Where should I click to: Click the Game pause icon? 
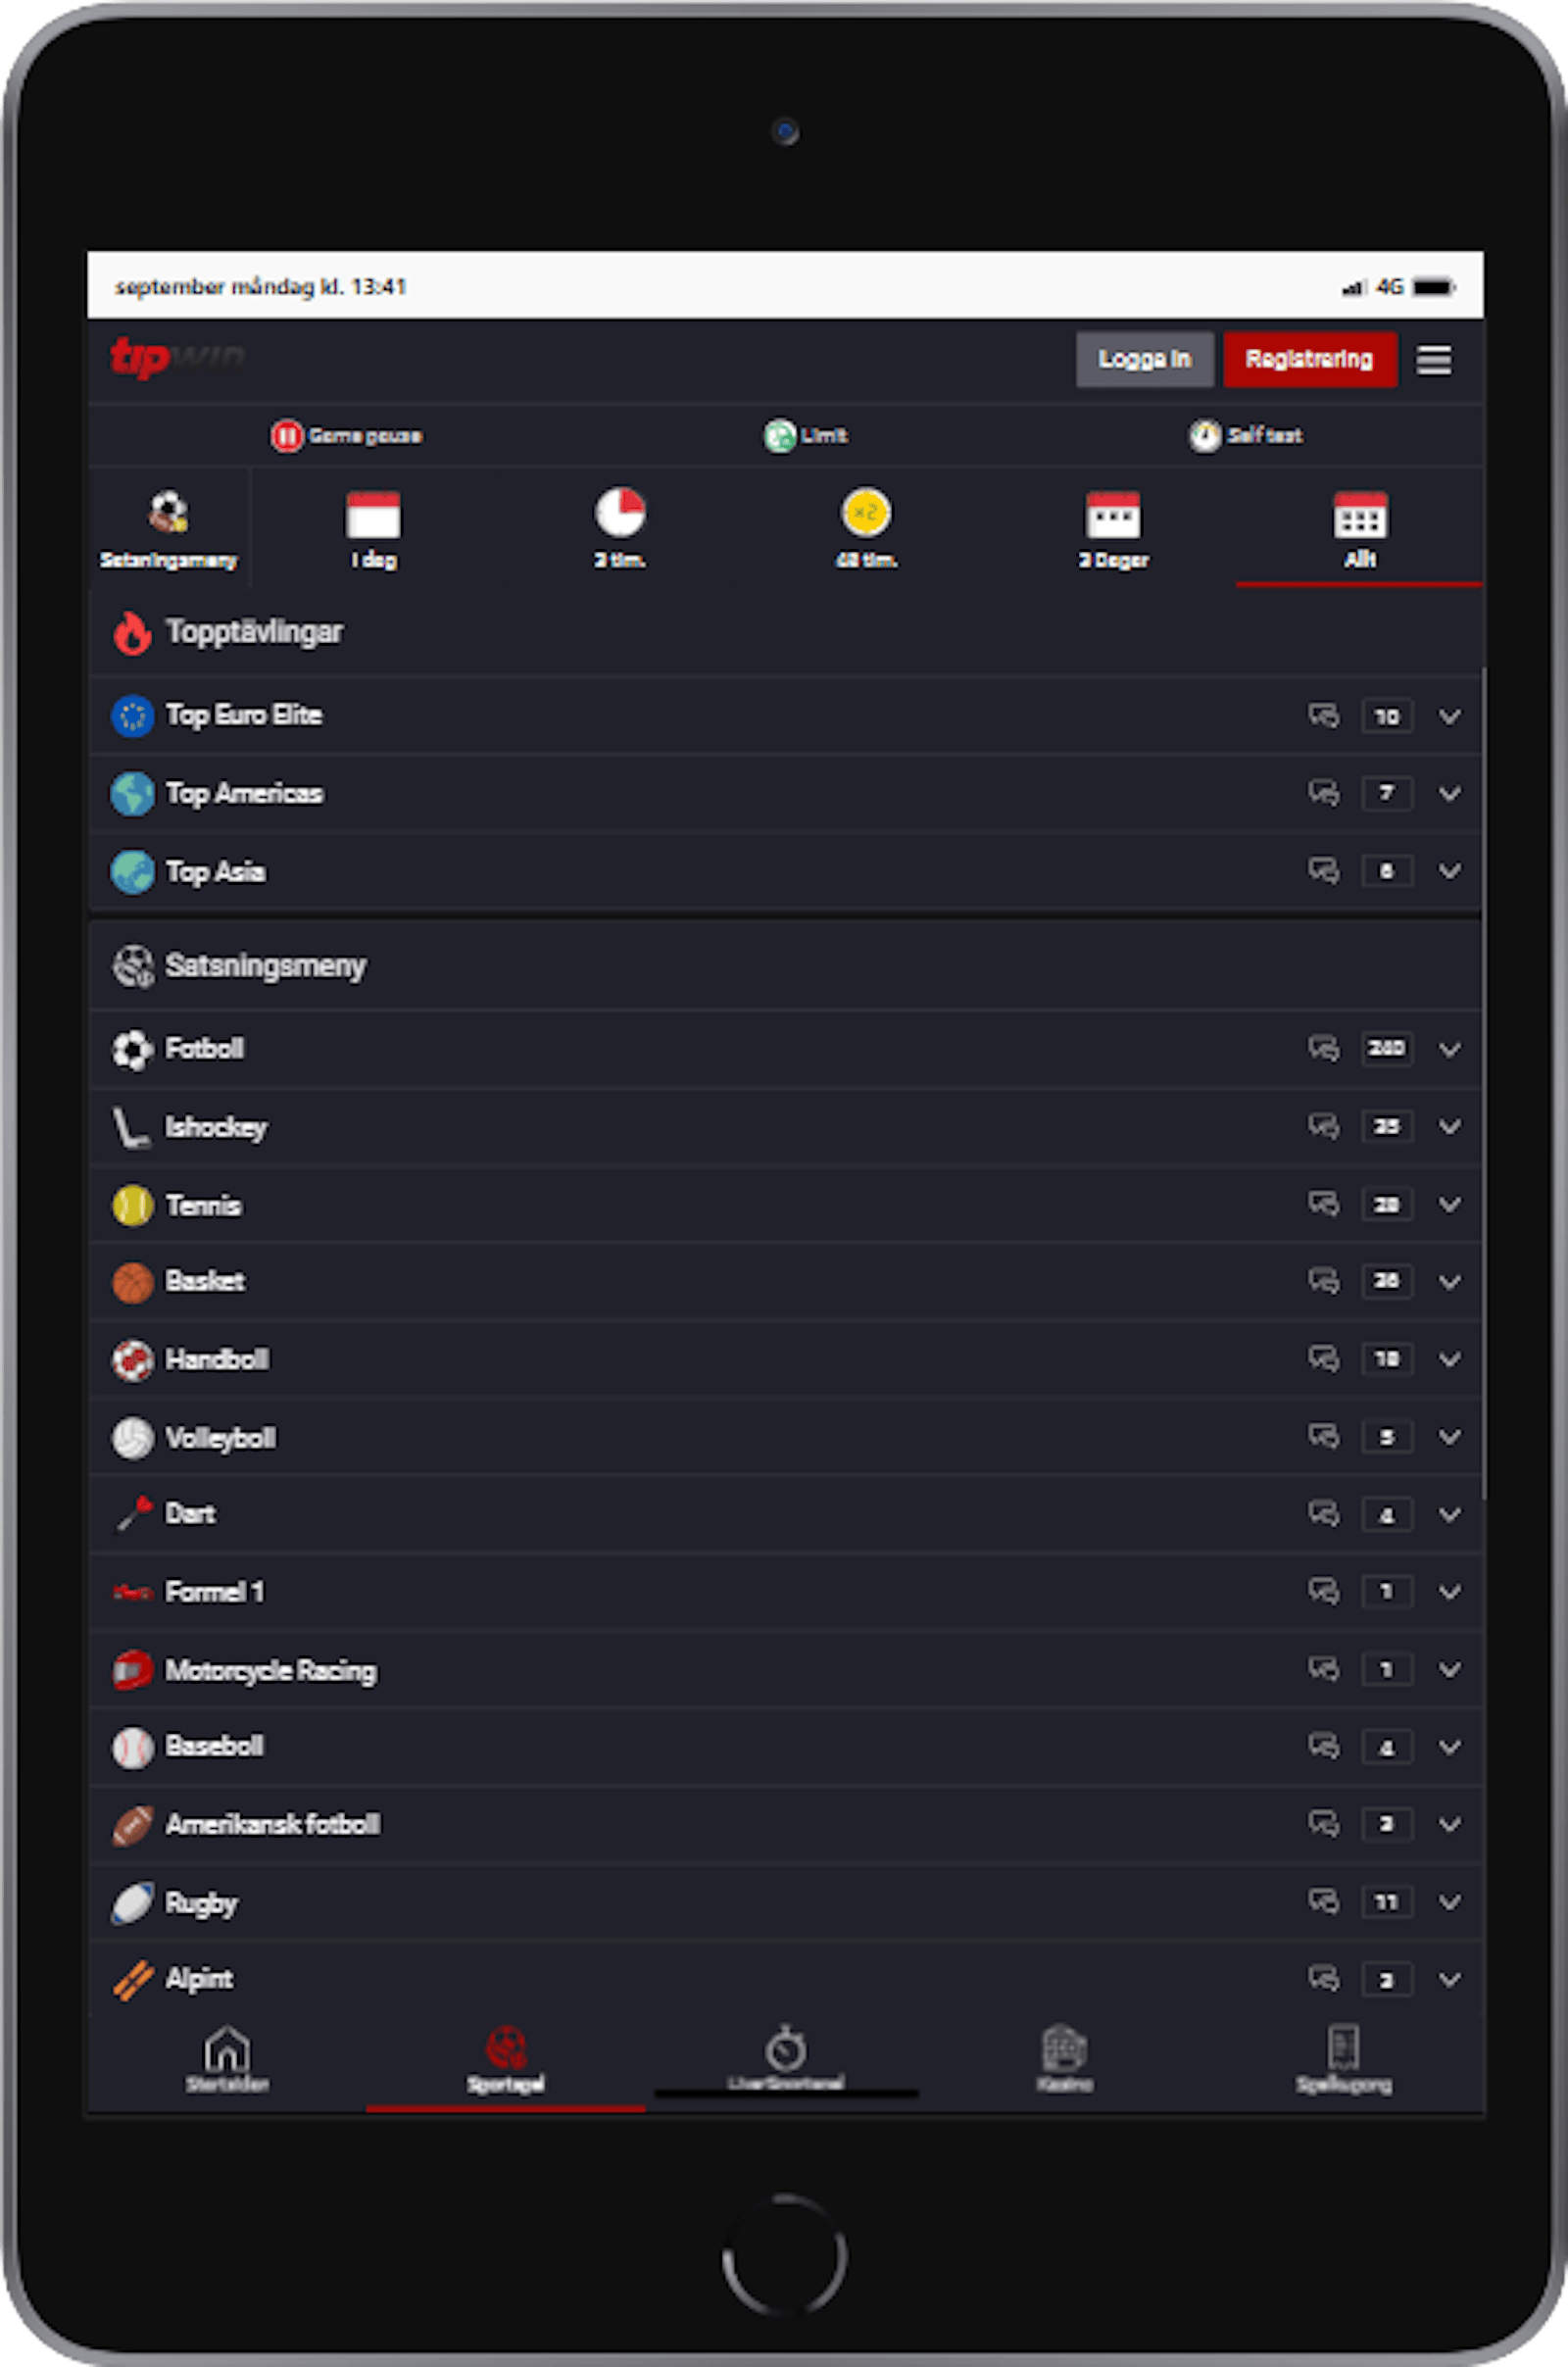click(x=287, y=436)
